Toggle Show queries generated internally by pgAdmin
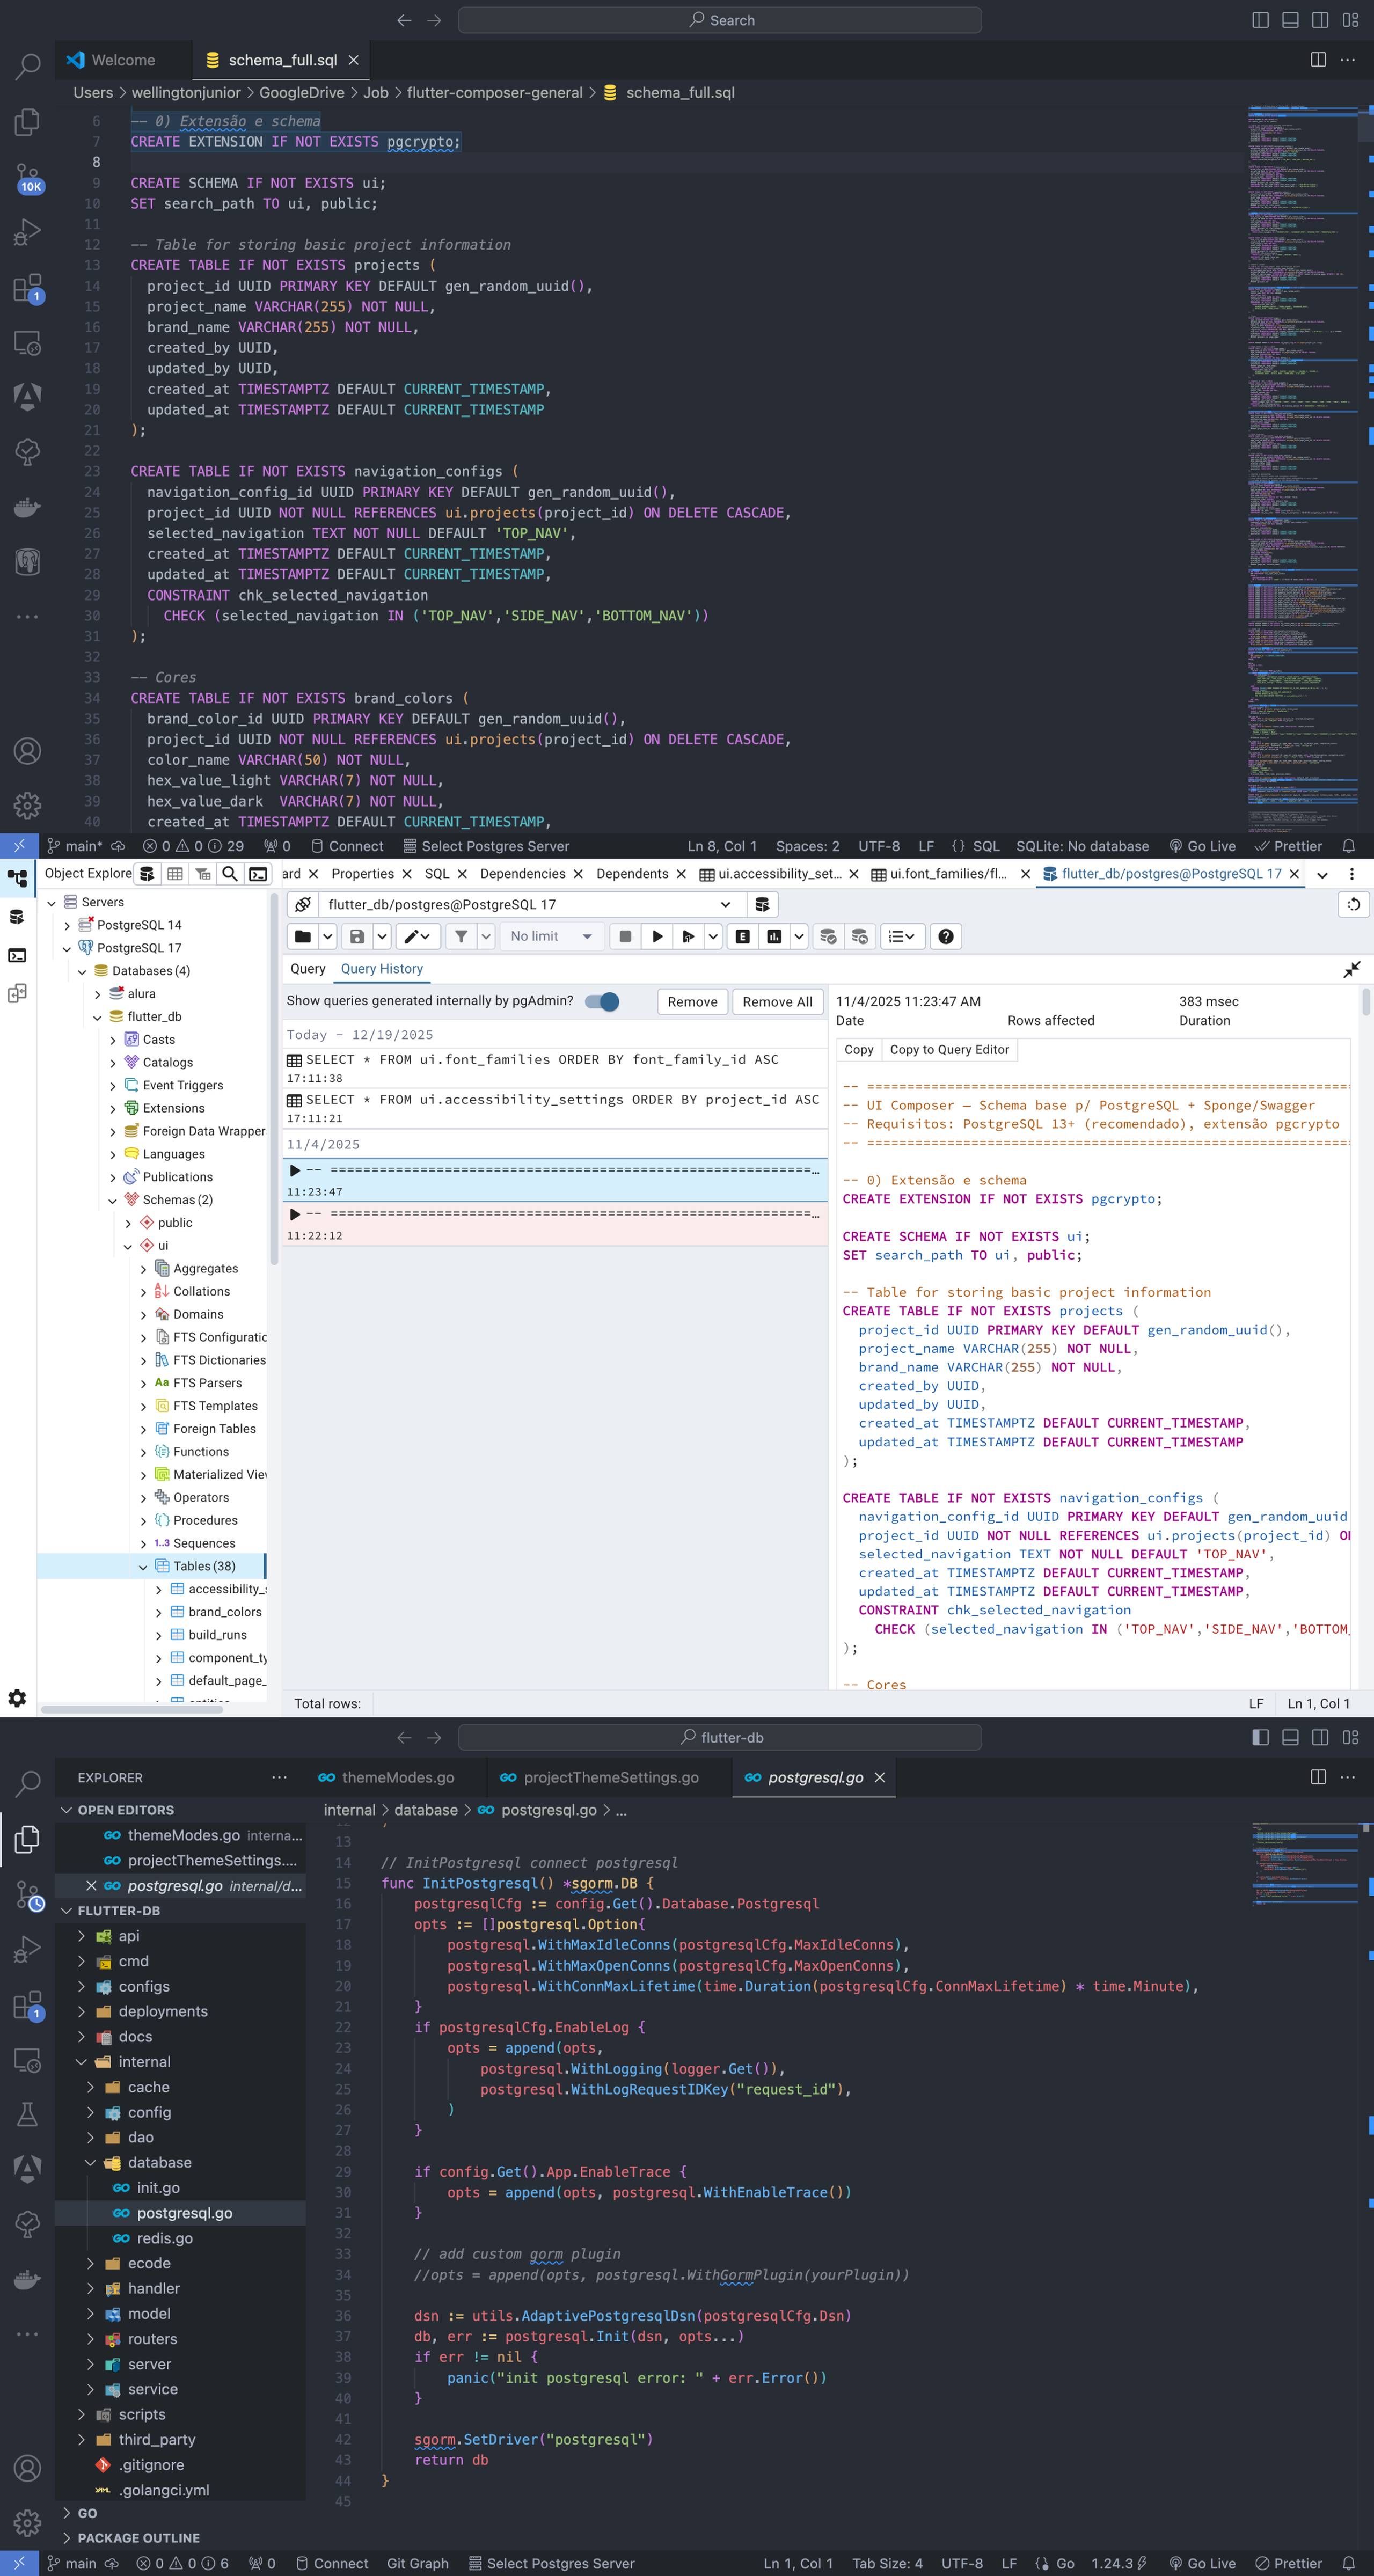The height and width of the screenshot is (2576, 1374). 602,1001
